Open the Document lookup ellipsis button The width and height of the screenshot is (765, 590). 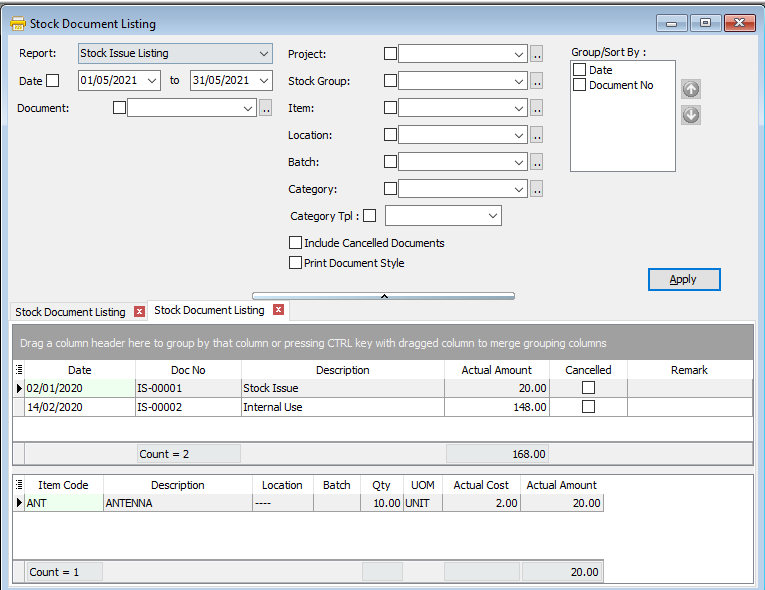[x=266, y=108]
